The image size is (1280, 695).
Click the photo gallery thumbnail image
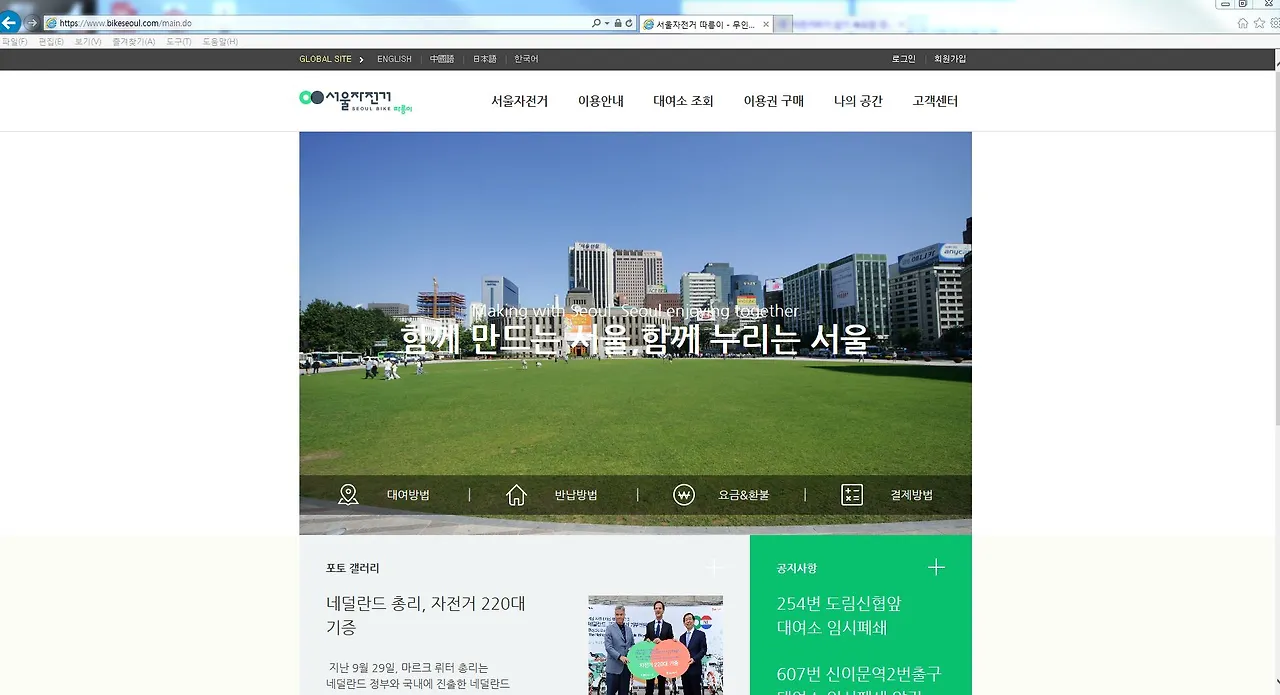click(655, 645)
